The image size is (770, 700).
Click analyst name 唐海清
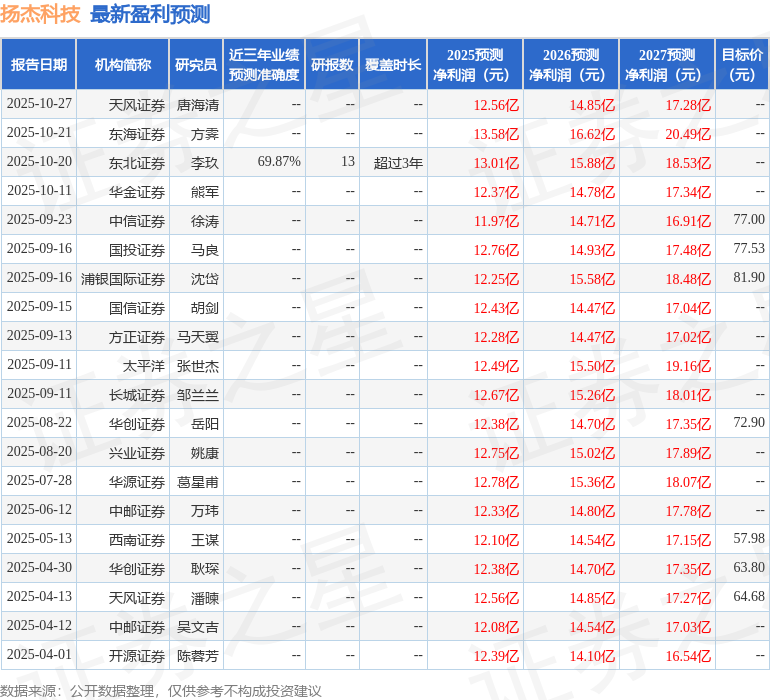197,105
